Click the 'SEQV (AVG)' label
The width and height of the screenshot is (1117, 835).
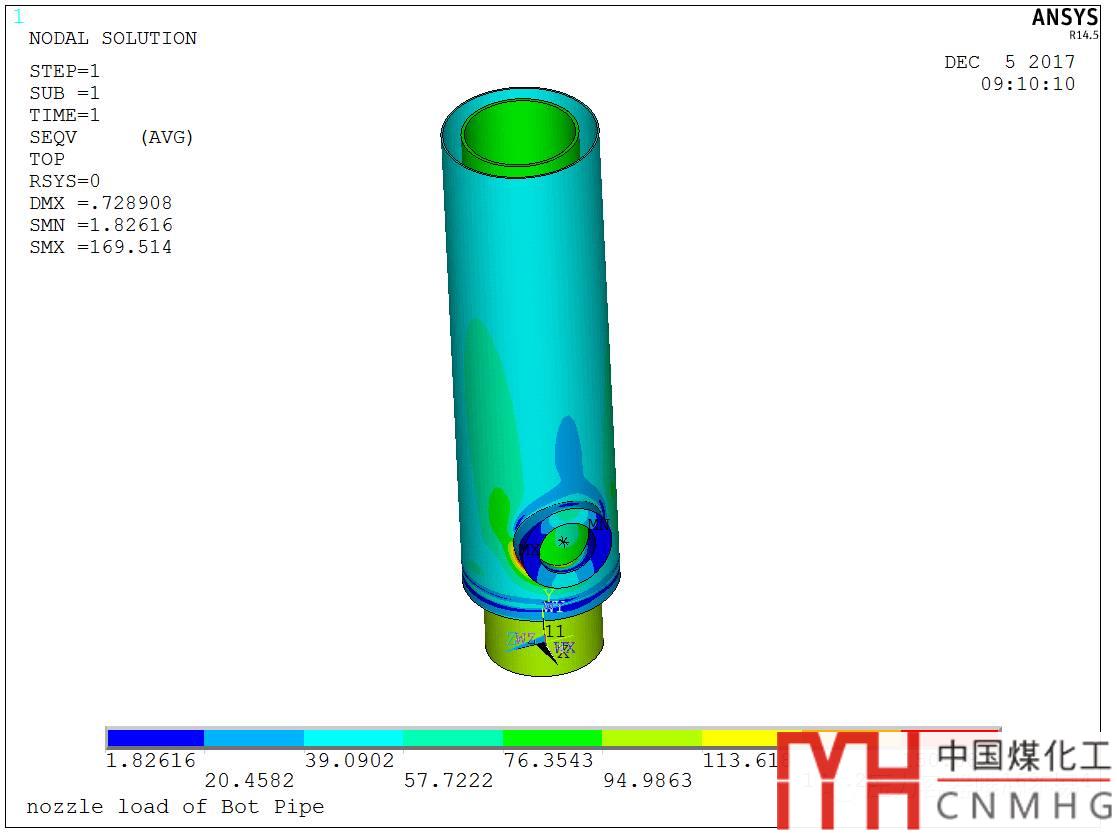tap(111, 138)
